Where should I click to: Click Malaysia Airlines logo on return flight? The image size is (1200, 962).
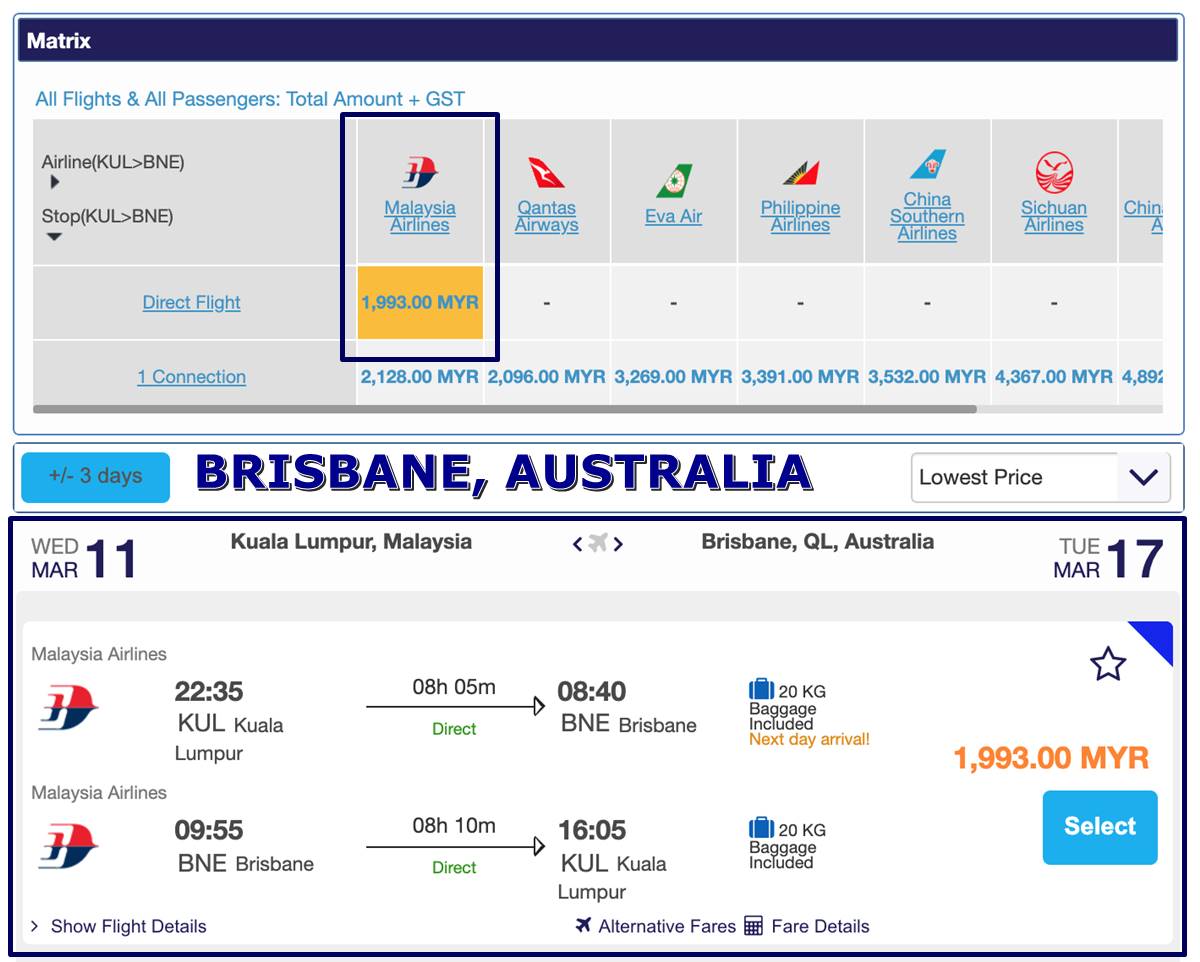(69, 848)
